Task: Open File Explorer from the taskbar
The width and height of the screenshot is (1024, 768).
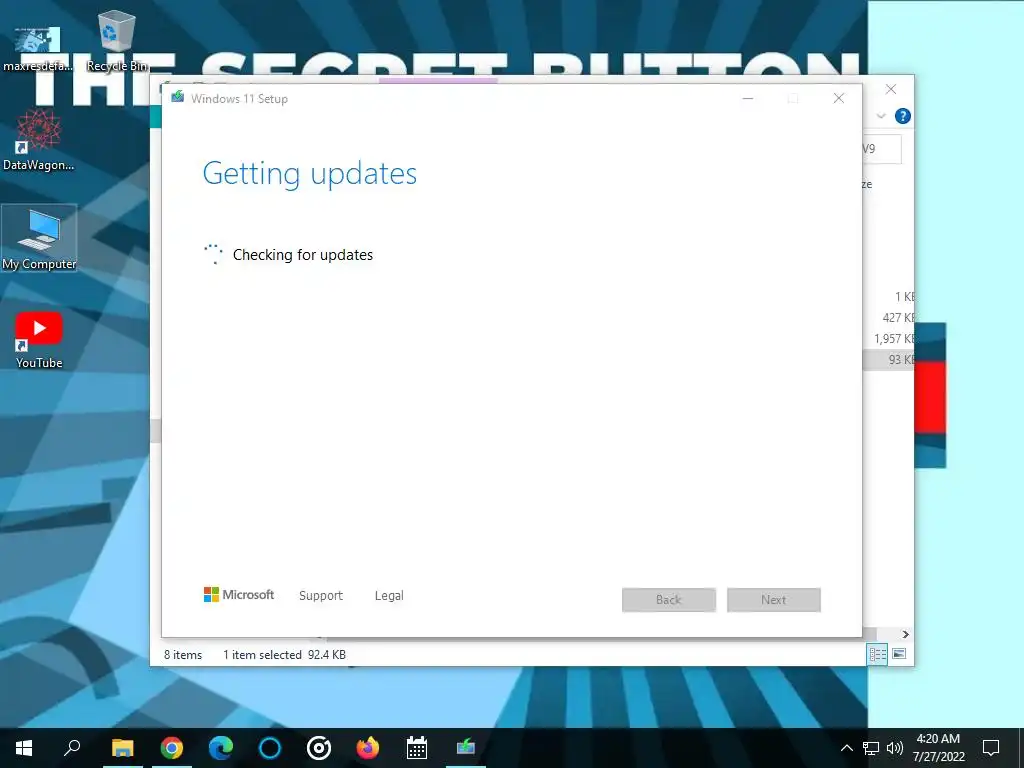Action: (x=122, y=748)
